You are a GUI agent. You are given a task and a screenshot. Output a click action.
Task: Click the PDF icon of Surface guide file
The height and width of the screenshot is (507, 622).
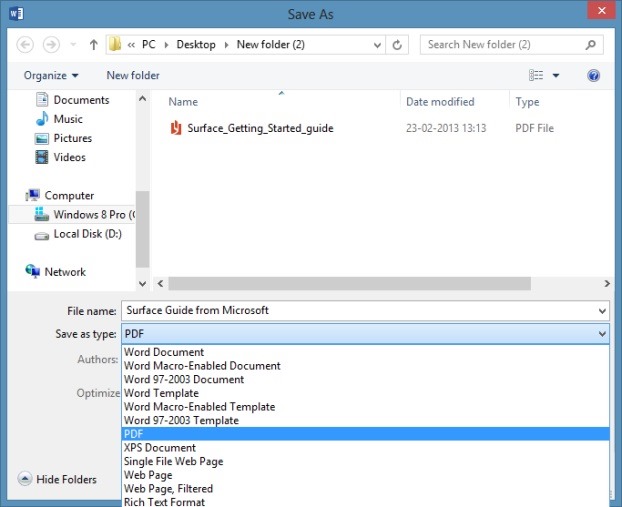point(176,128)
